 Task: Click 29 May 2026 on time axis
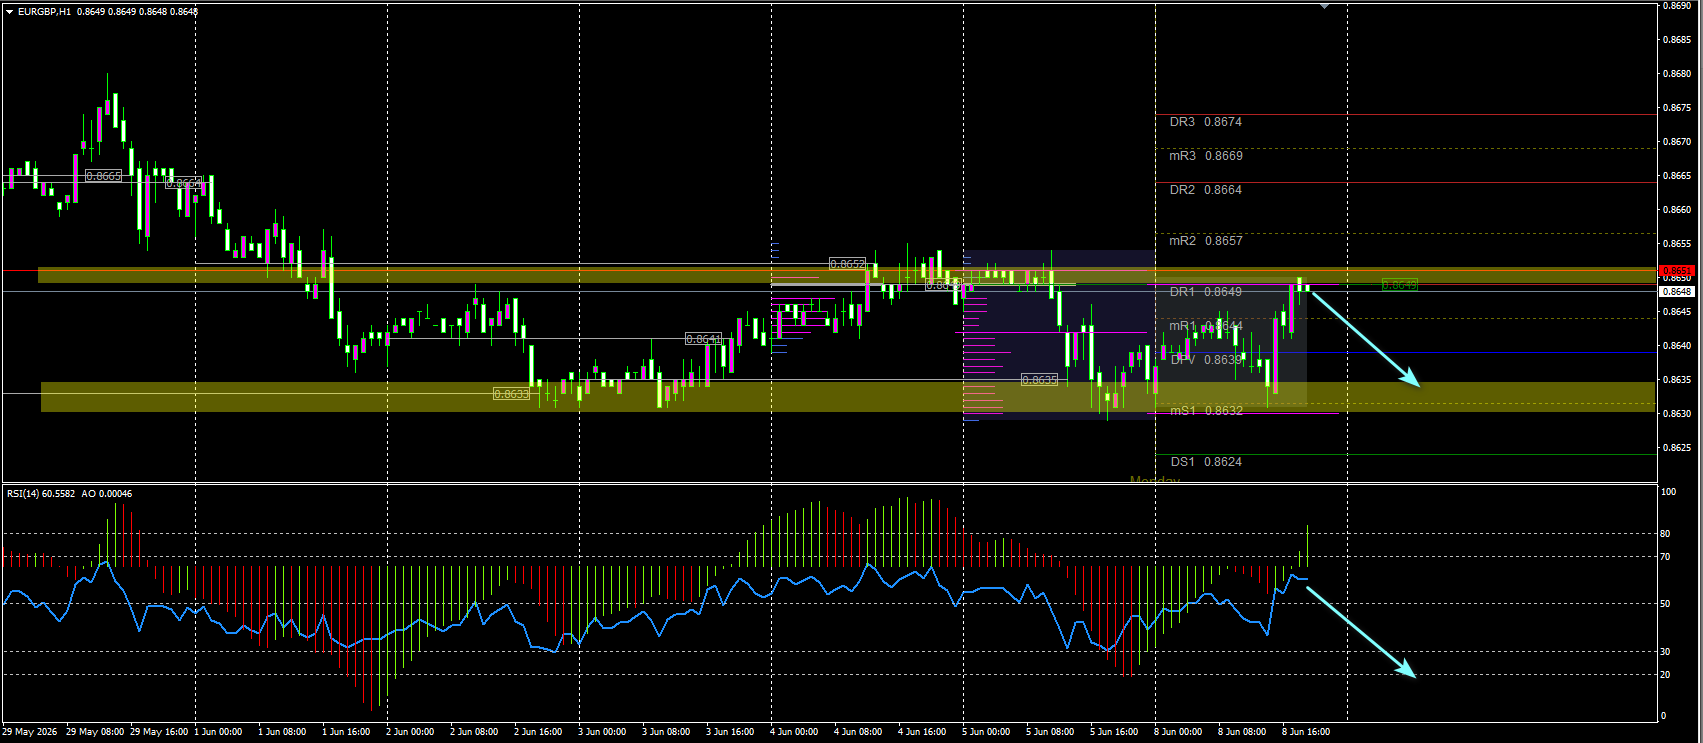(30, 732)
